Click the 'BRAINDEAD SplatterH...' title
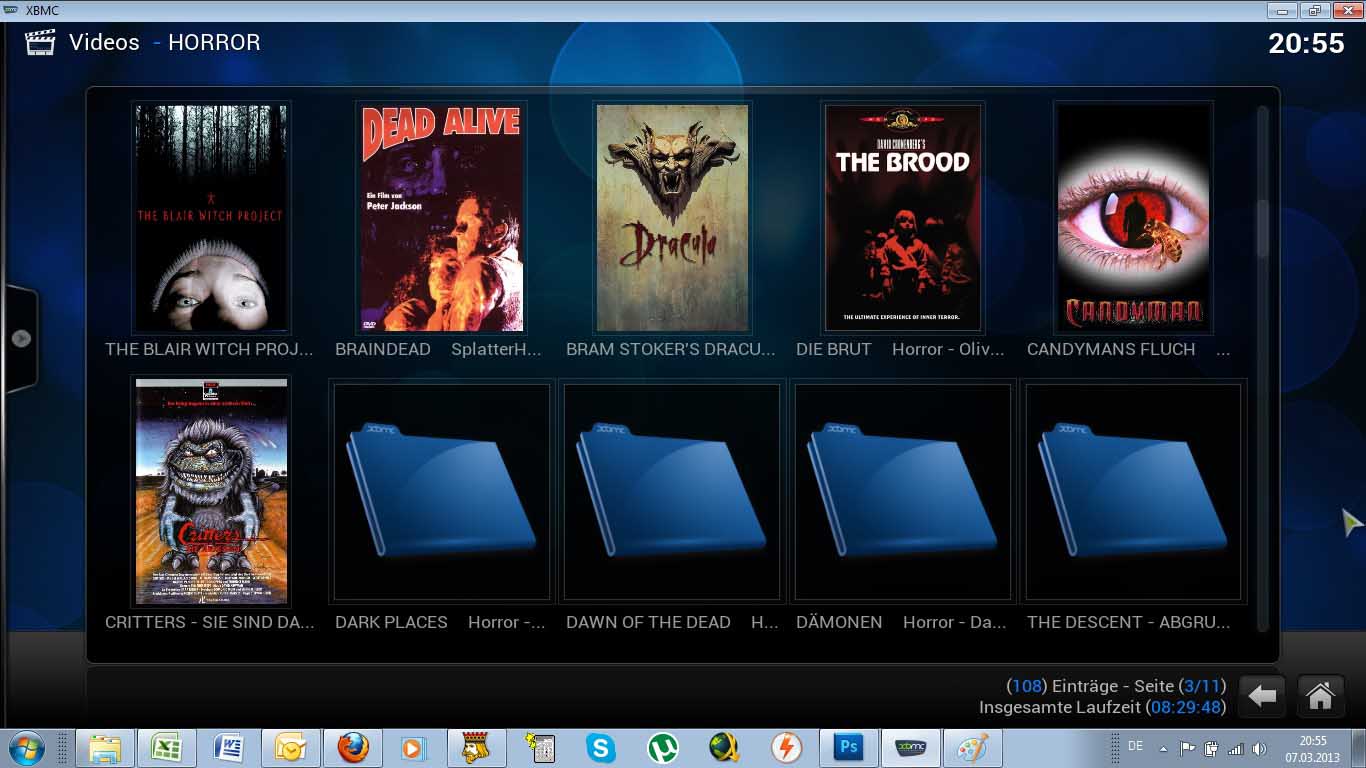This screenshot has width=1366, height=768. click(438, 349)
